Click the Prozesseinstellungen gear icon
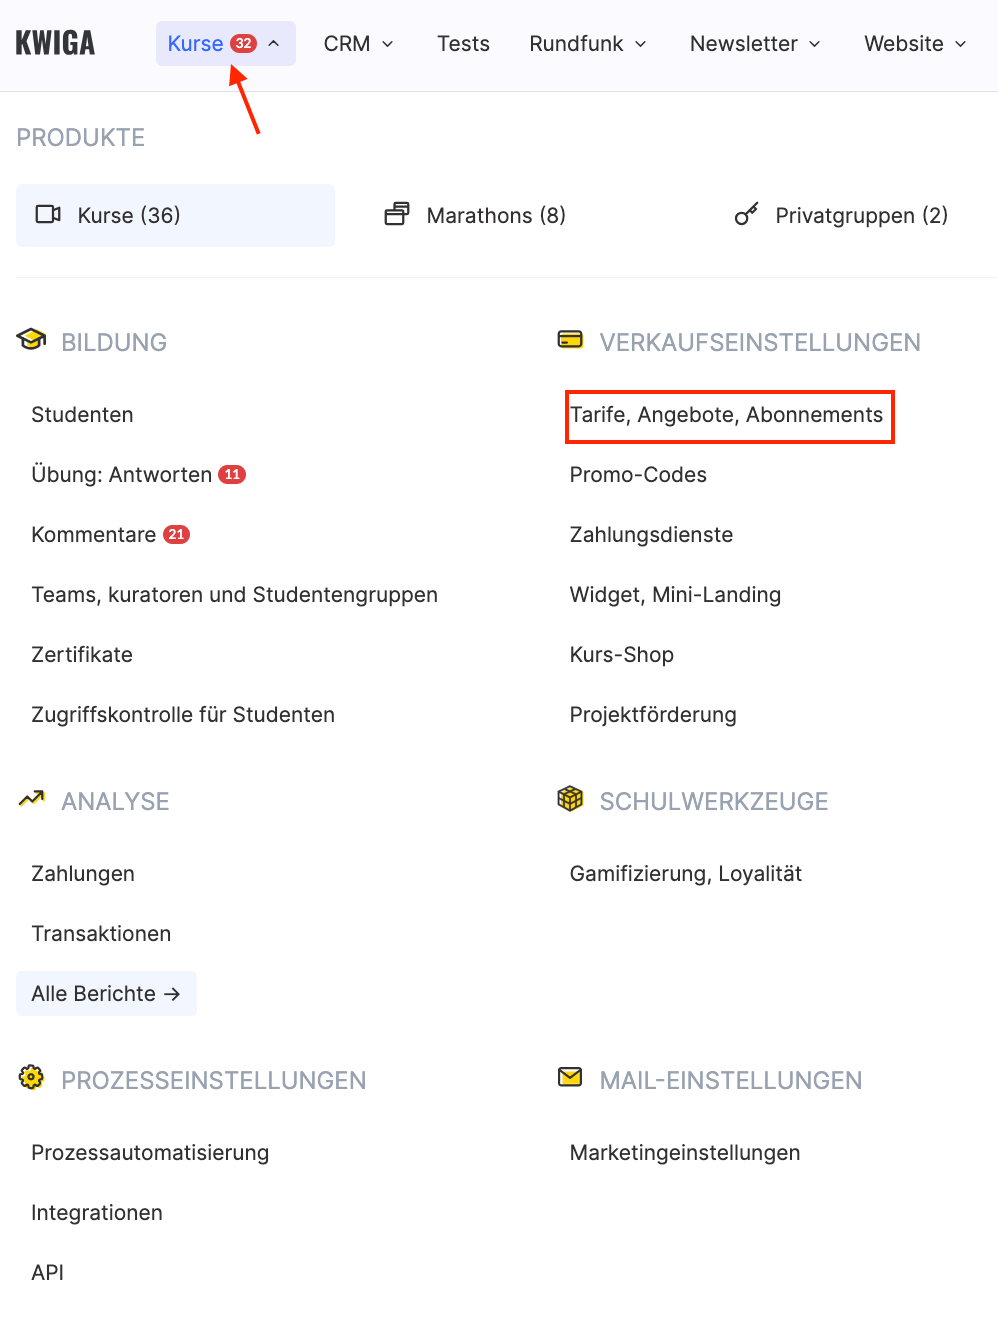The width and height of the screenshot is (998, 1322). point(32,1077)
